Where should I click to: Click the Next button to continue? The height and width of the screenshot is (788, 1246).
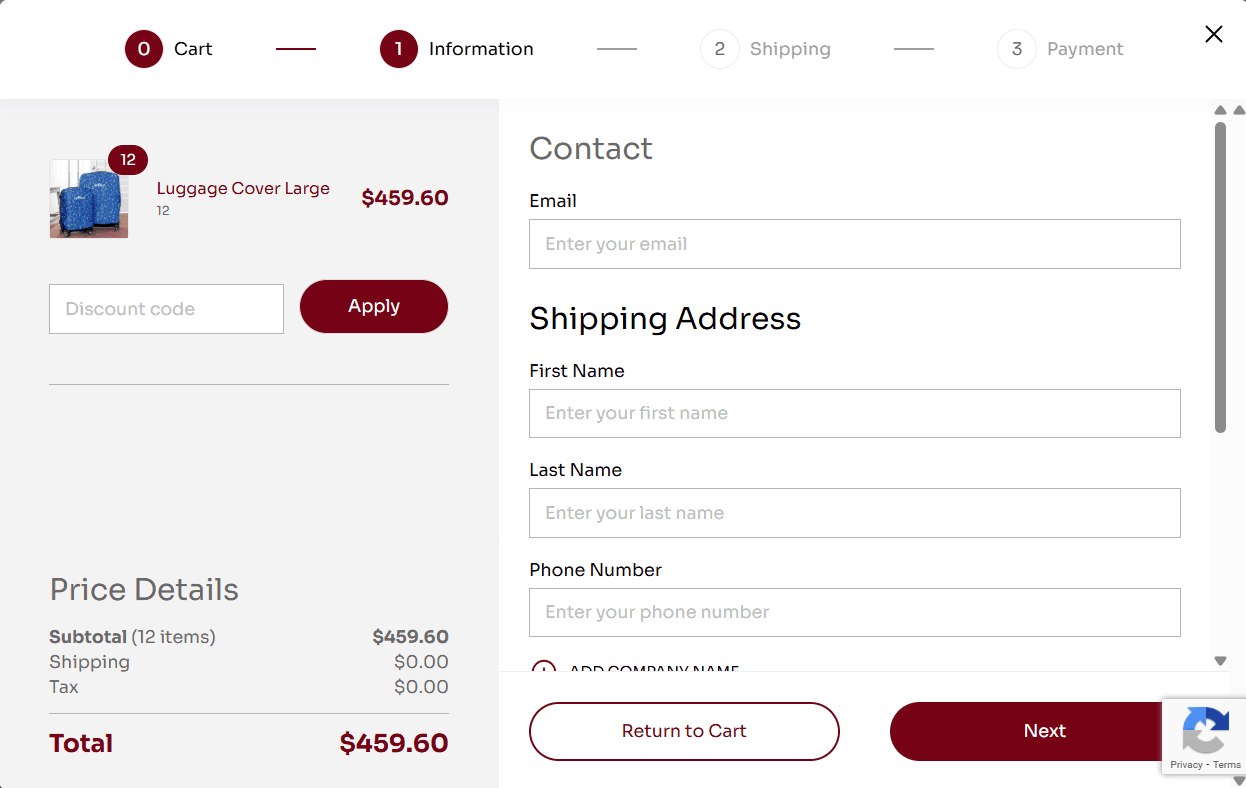1044,731
